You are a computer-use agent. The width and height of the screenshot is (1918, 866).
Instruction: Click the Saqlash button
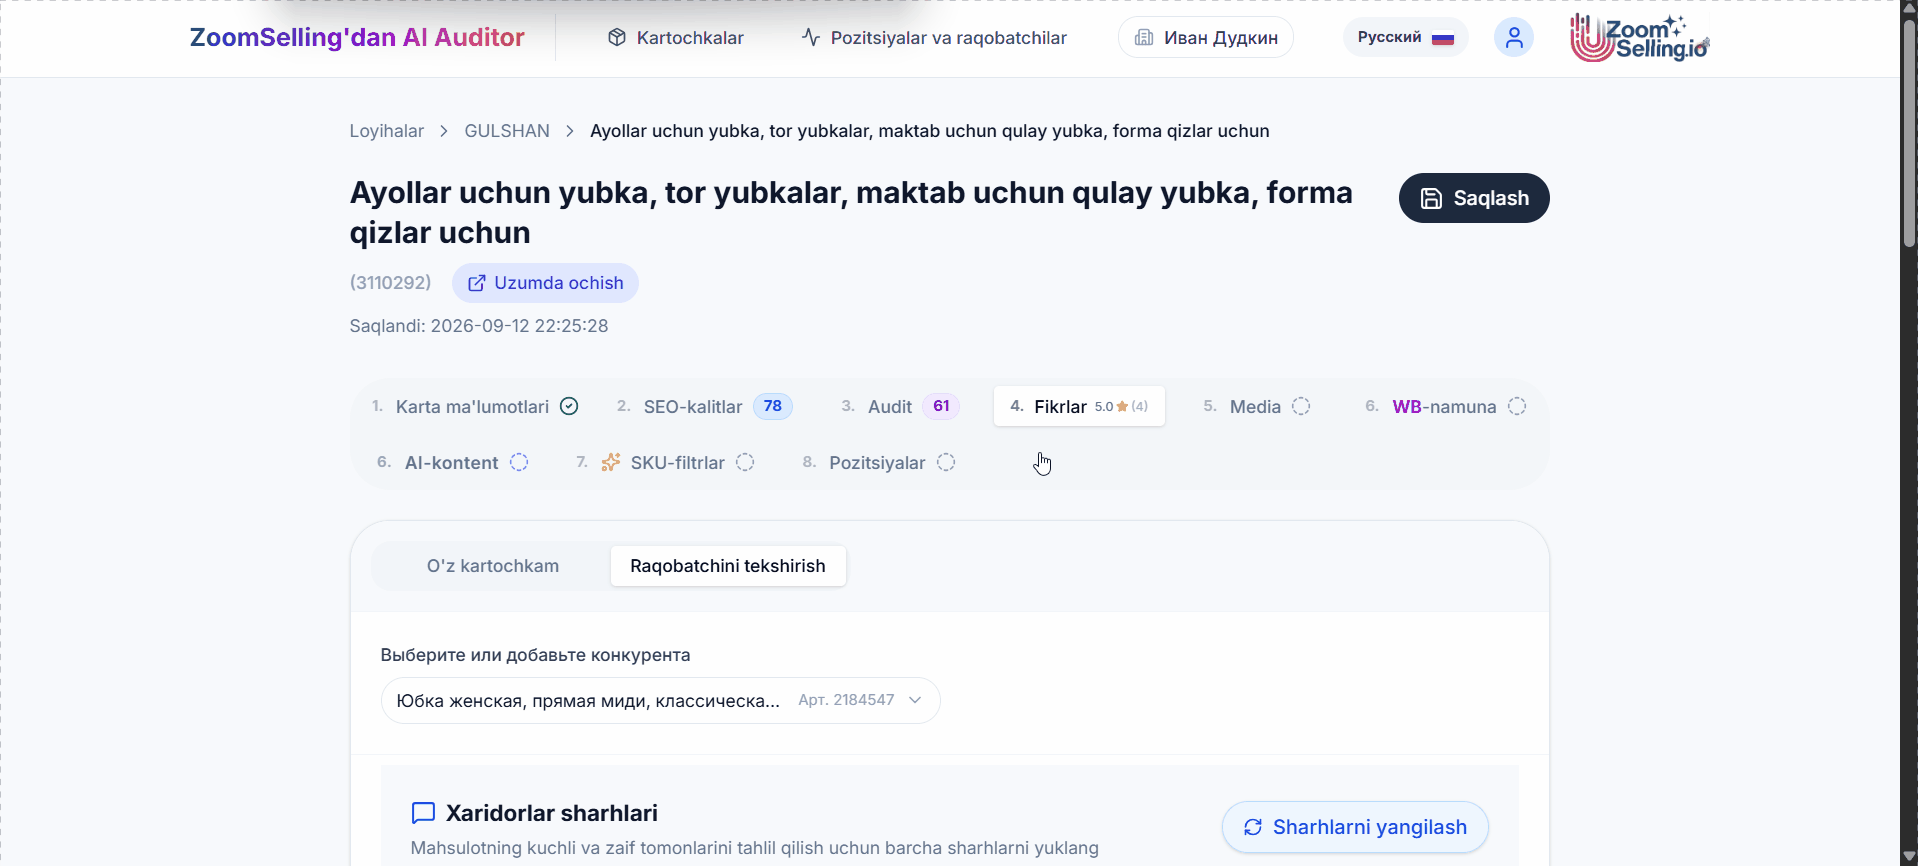1474,198
